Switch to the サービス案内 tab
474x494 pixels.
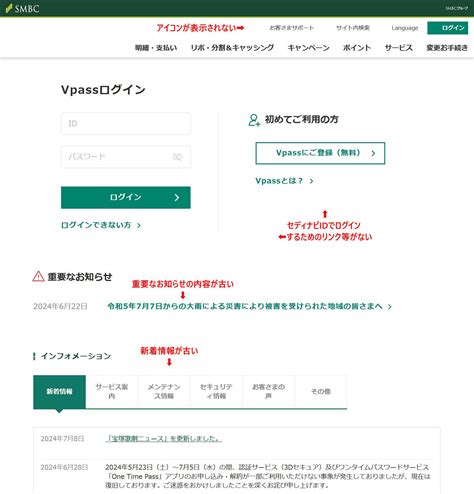pos(112,392)
